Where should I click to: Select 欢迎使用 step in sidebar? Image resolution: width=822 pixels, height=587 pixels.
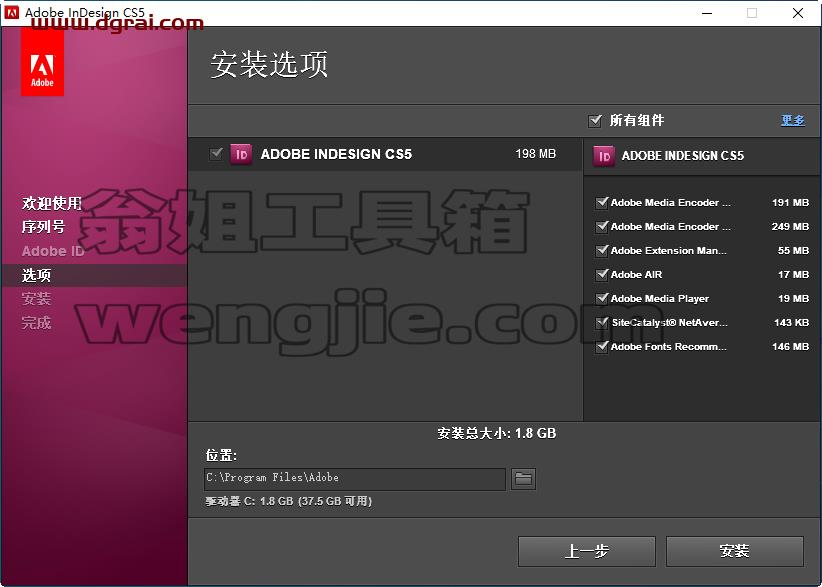click(x=51, y=203)
